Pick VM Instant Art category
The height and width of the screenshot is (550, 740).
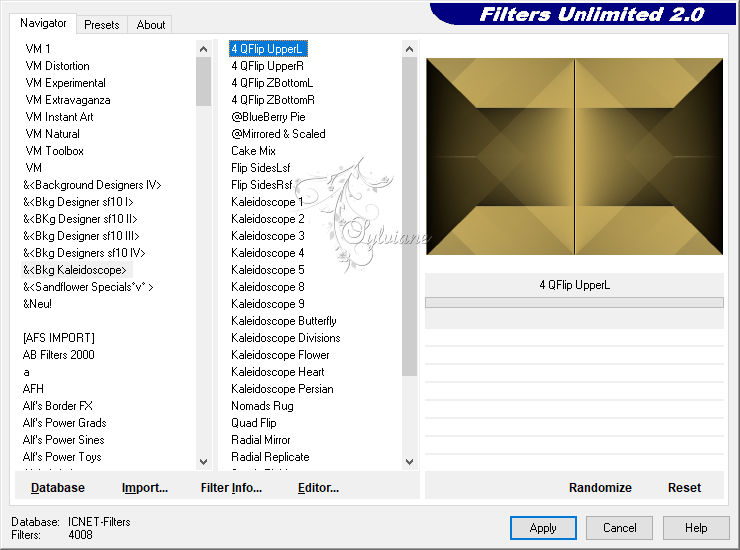click(x=59, y=117)
